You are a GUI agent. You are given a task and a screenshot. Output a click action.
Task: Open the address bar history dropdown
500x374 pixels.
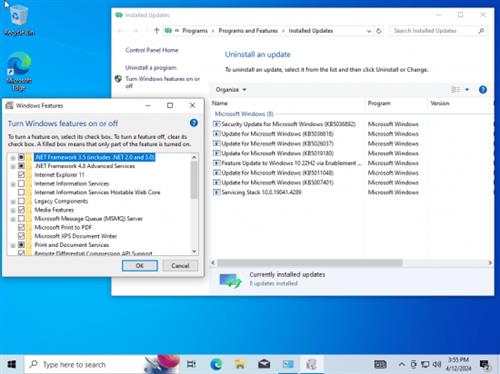[369, 31]
